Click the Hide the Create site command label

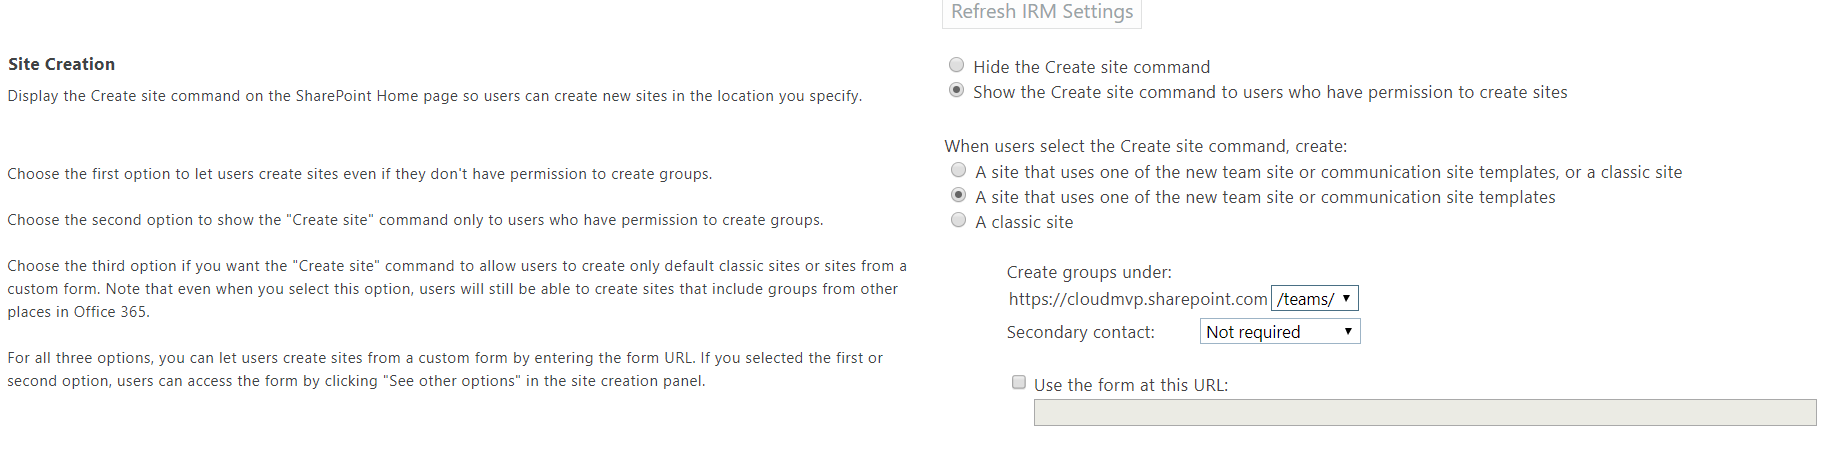[1092, 67]
